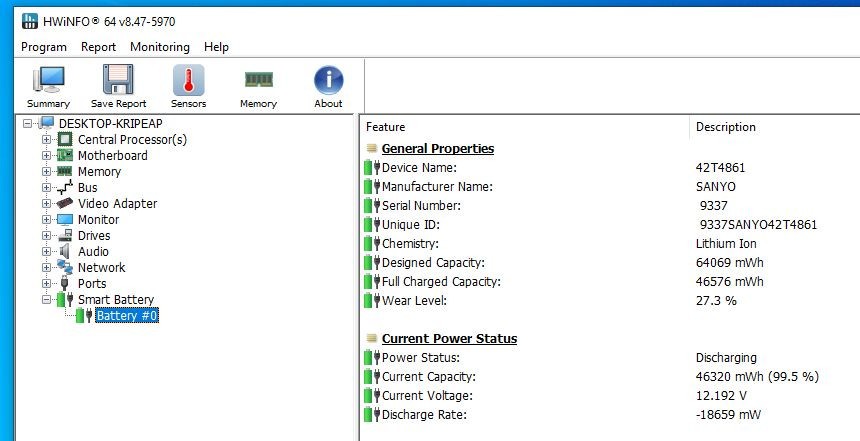
Task: Expand the Memory tree node
Action: coord(47,172)
